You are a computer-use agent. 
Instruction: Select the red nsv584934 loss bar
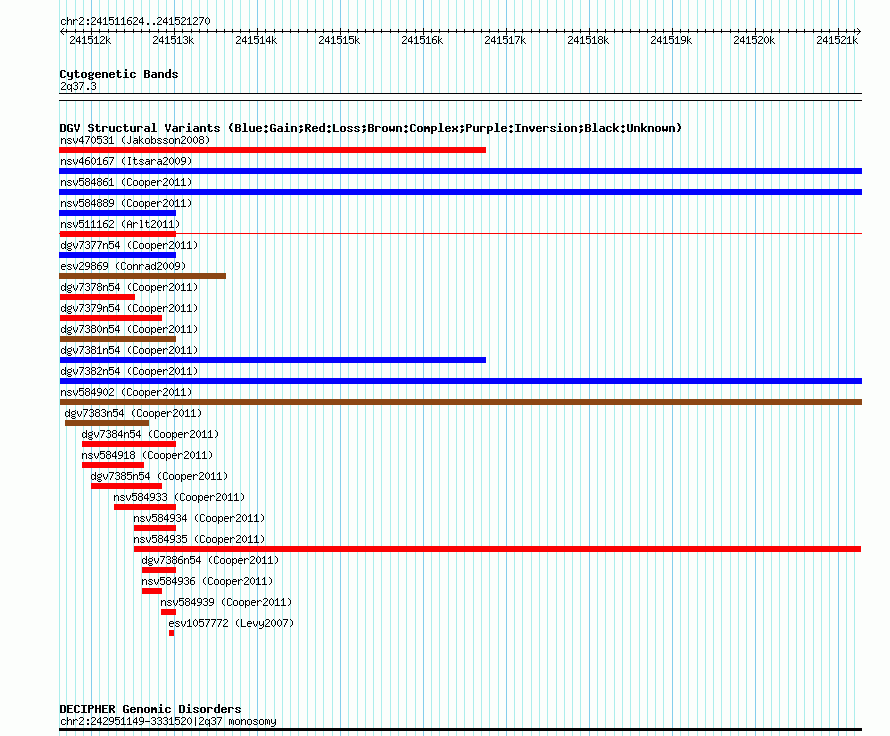pos(155,528)
